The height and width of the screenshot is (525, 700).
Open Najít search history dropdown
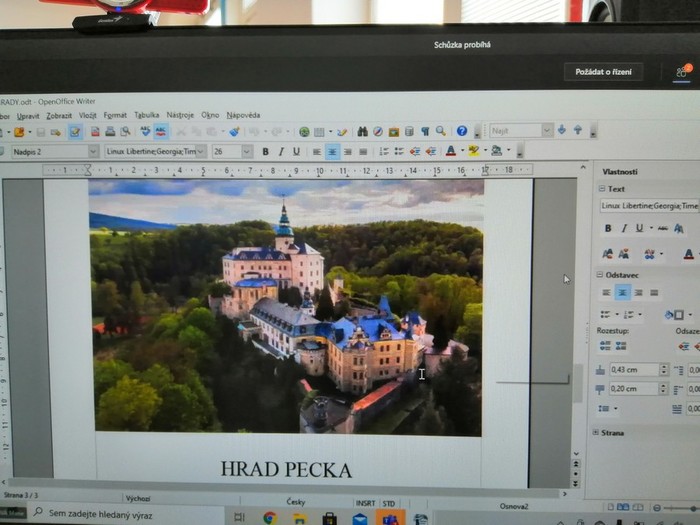547,130
